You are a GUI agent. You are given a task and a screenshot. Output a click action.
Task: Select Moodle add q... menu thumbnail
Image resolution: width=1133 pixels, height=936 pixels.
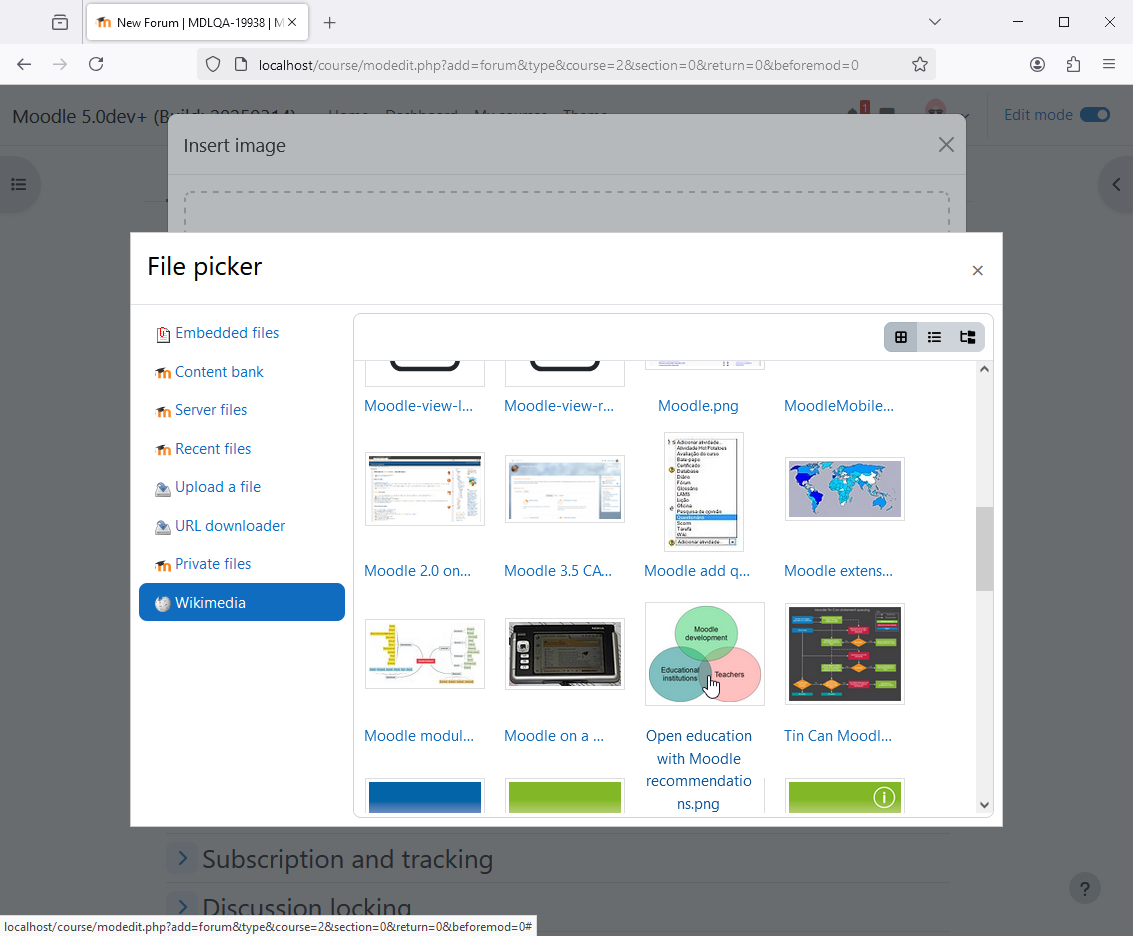(704, 491)
